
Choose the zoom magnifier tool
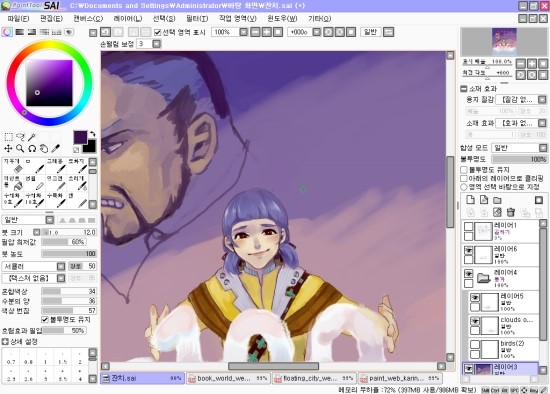pos(20,148)
